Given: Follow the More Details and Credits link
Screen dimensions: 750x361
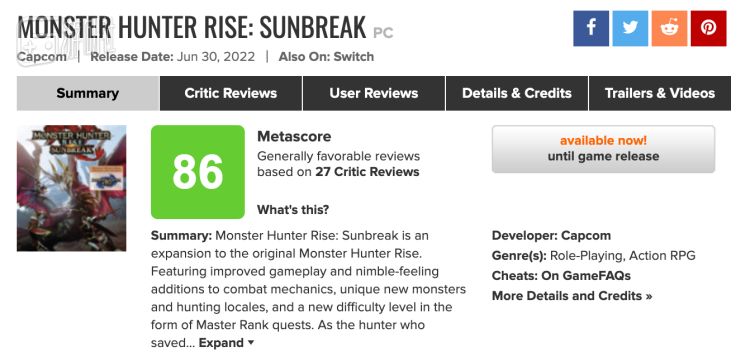Looking at the screenshot, I should 572,296.
